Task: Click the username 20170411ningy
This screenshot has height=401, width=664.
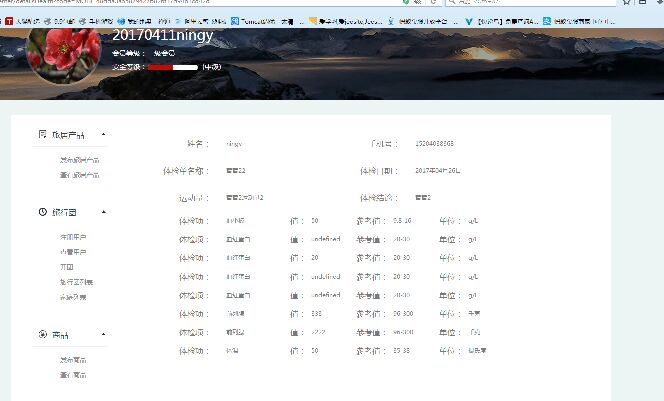Action: (162, 35)
